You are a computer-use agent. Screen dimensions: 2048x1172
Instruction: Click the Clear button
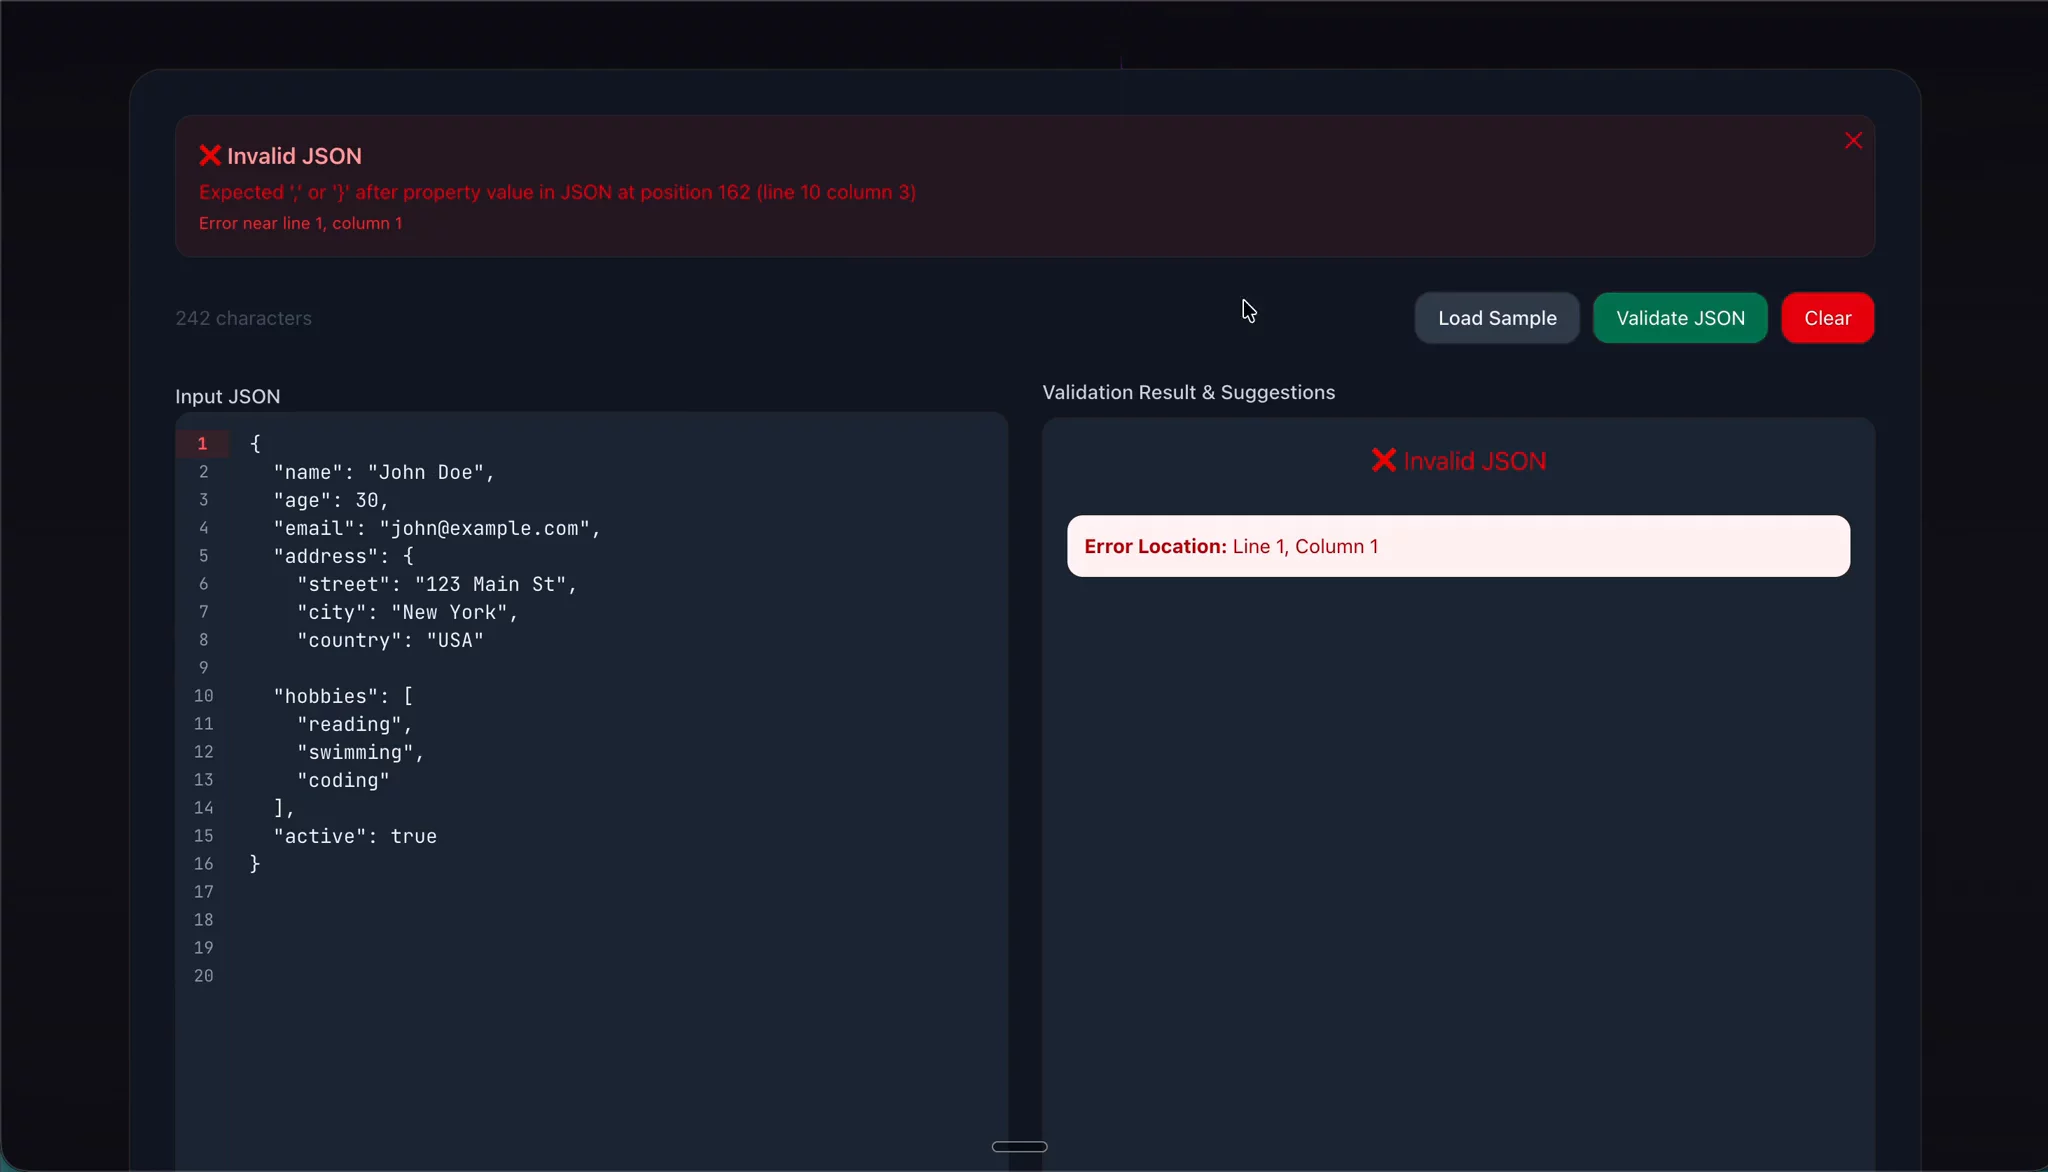tap(1826, 317)
